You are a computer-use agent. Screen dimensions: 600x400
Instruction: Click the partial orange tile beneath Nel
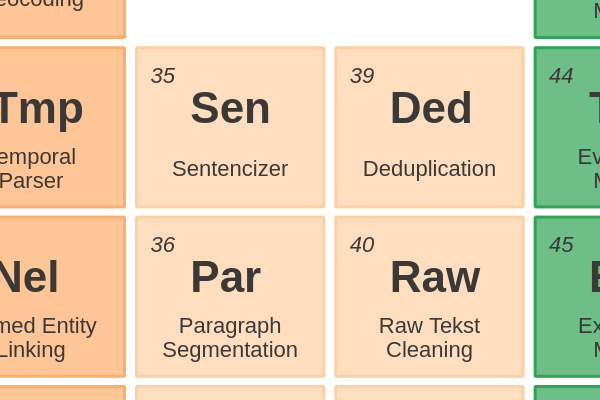coord(63,393)
